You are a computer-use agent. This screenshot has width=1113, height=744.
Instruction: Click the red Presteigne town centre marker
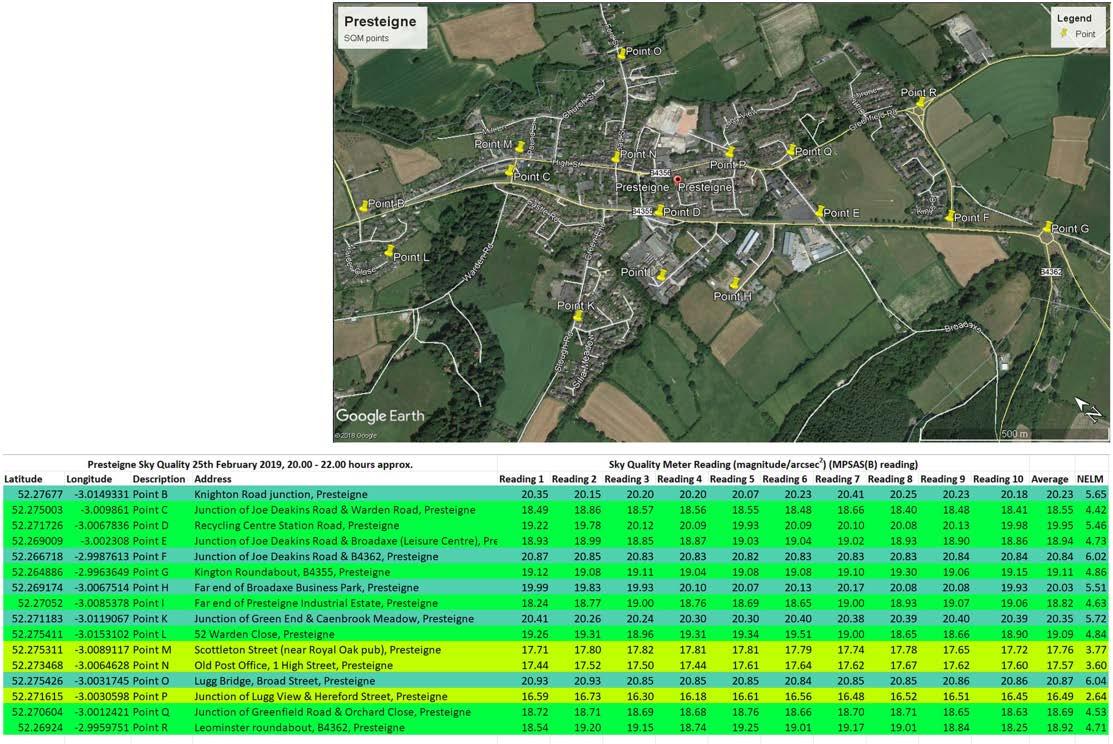point(677,180)
